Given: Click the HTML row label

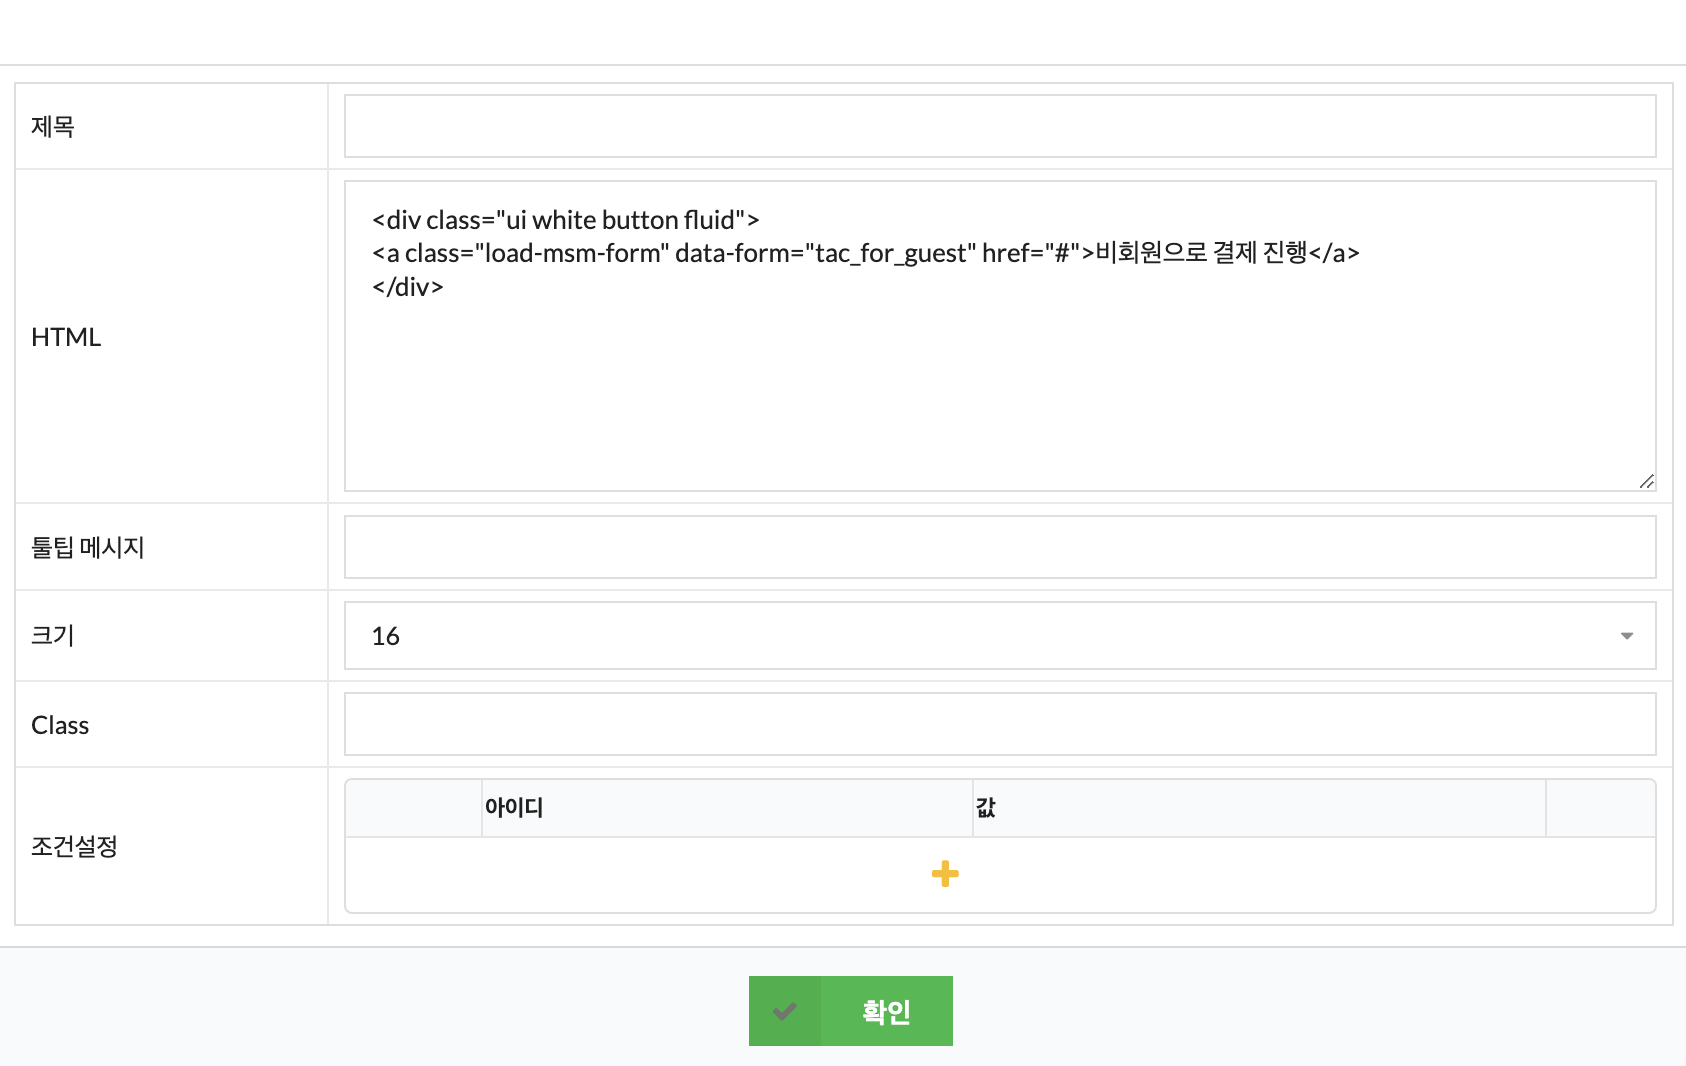Looking at the screenshot, I should (x=66, y=337).
